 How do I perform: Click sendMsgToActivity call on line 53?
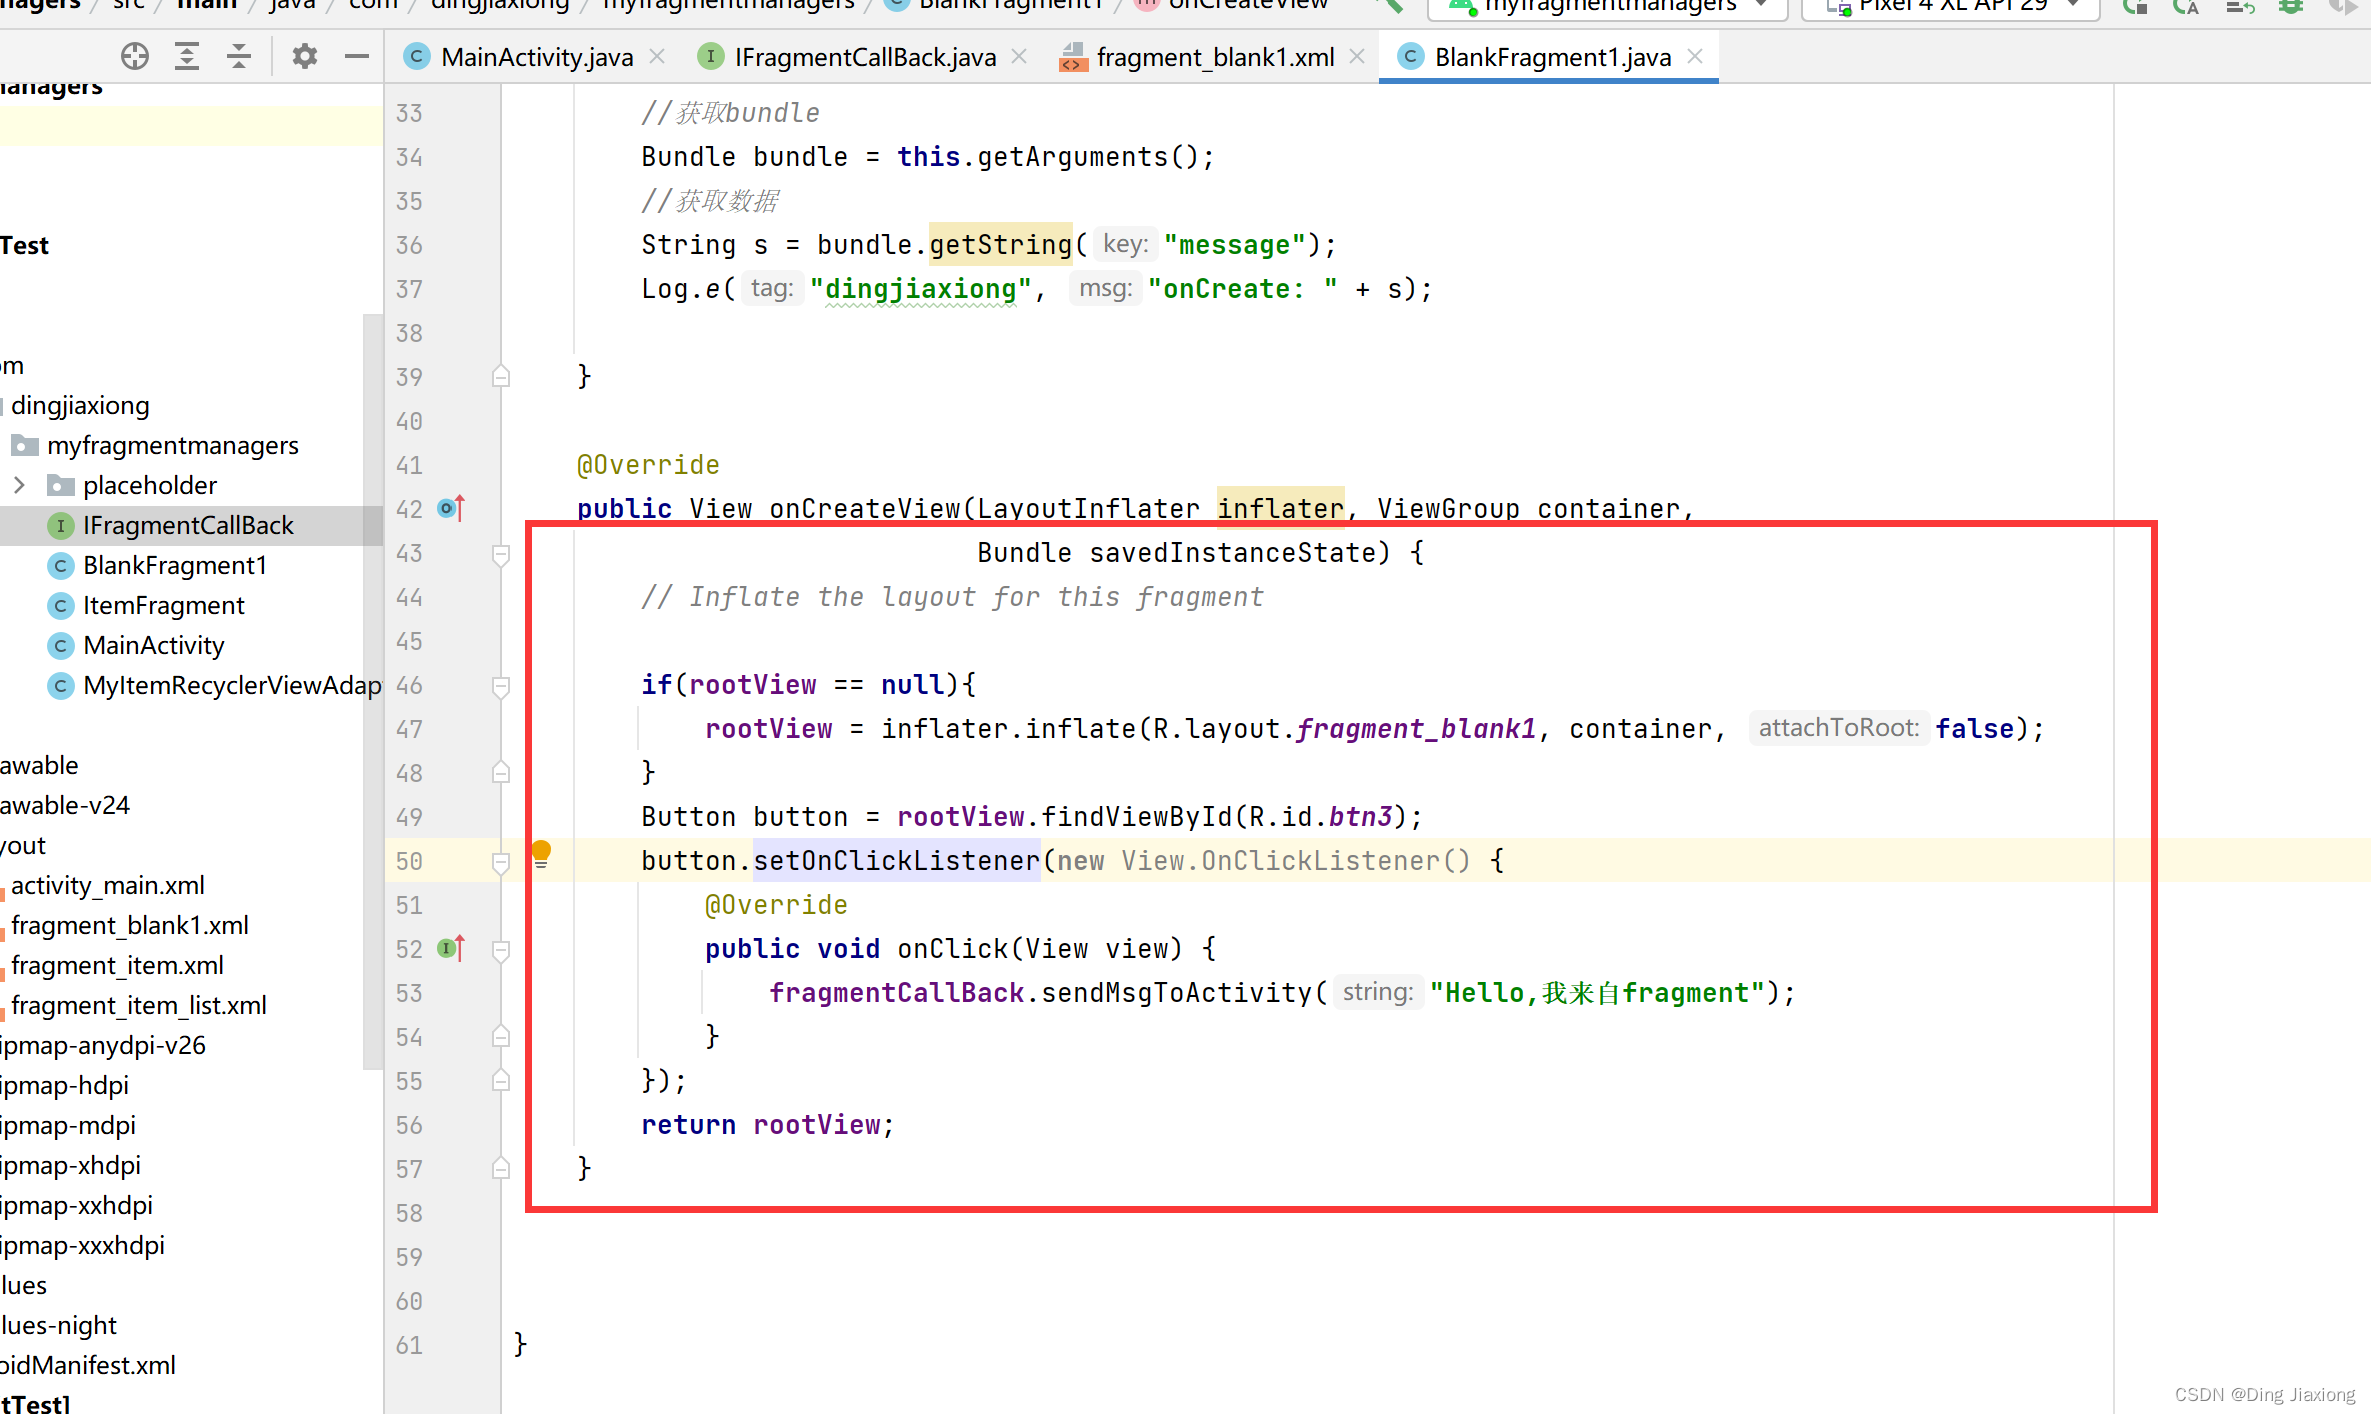pos(1176,993)
